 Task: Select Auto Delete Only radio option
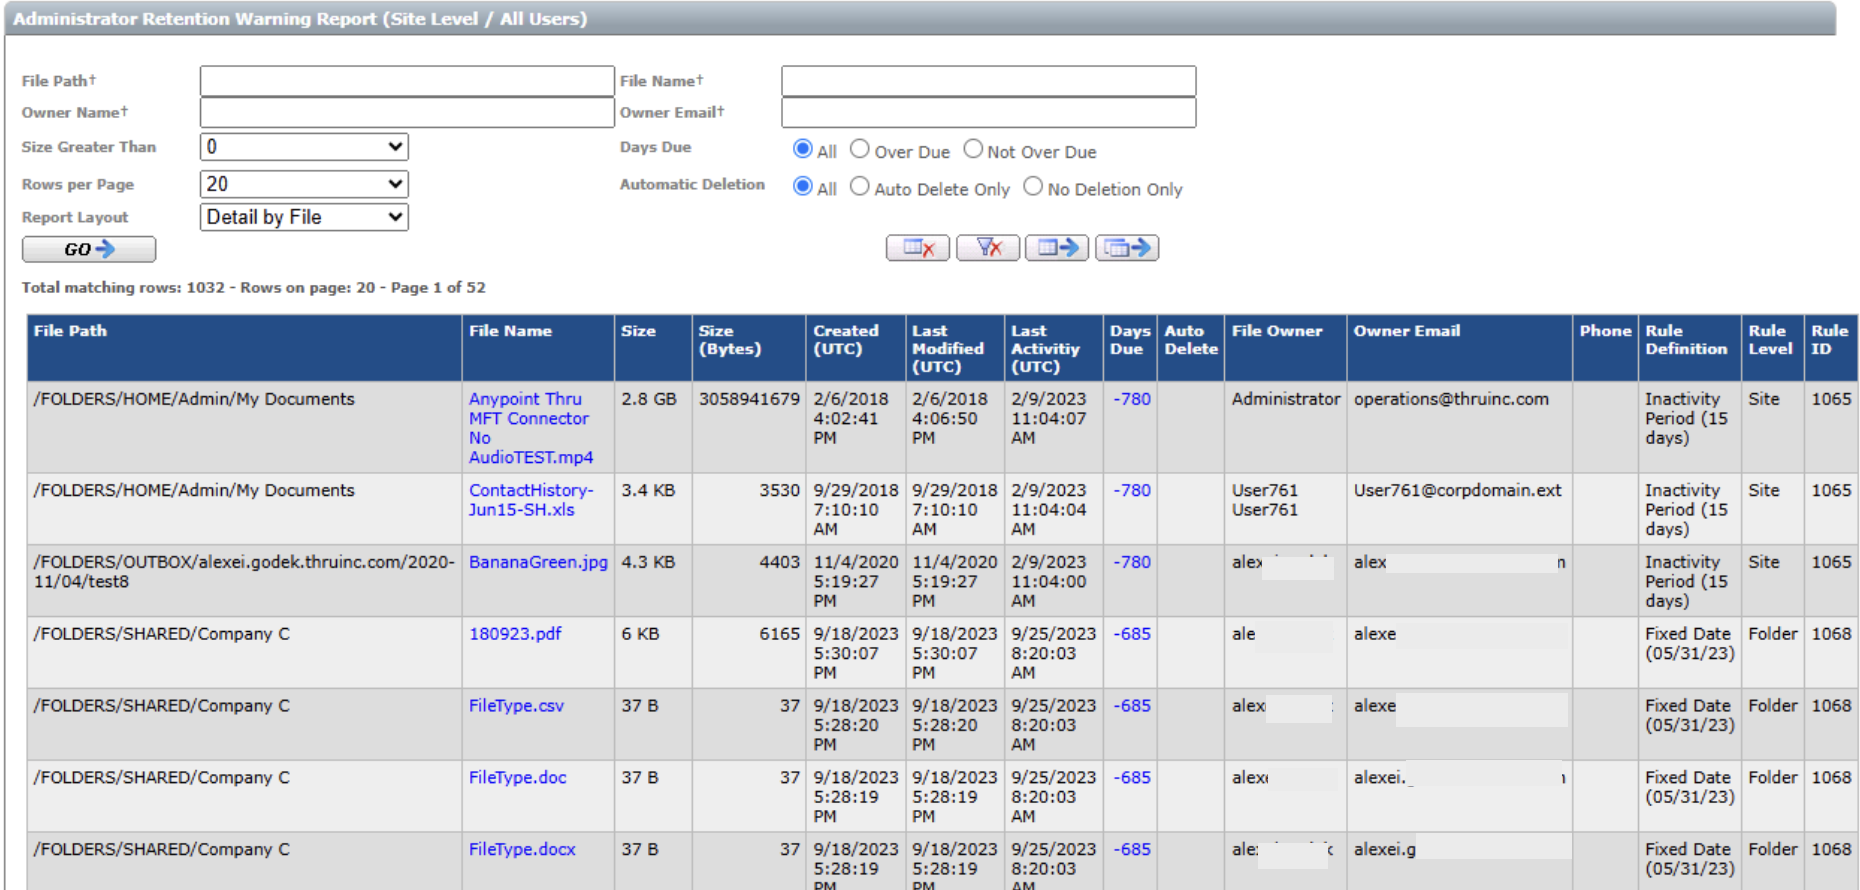click(860, 187)
